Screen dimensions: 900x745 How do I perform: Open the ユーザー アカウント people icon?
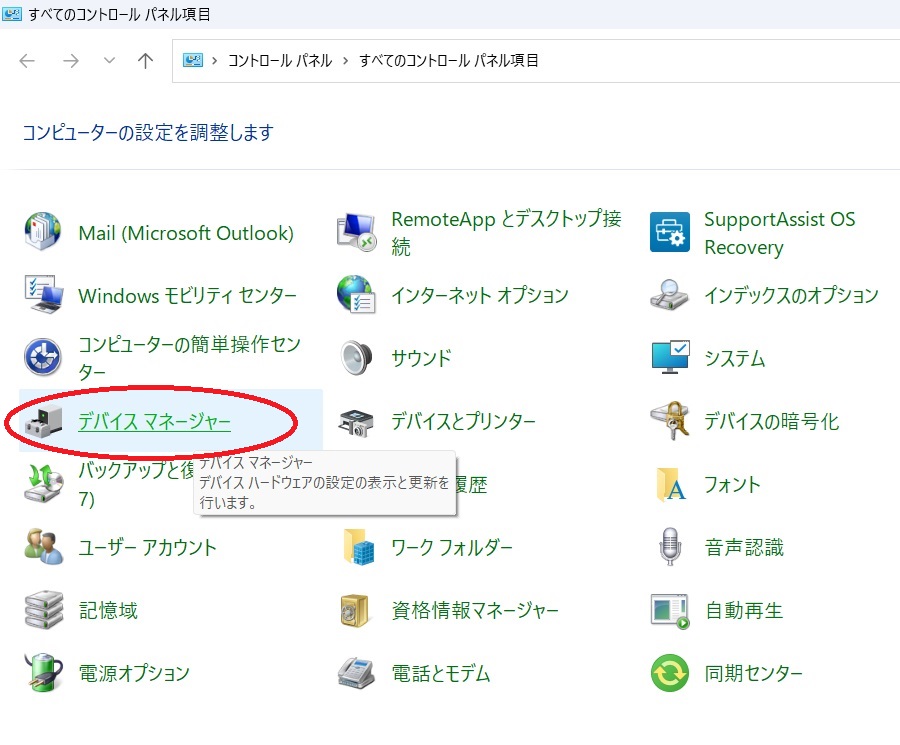pos(43,546)
